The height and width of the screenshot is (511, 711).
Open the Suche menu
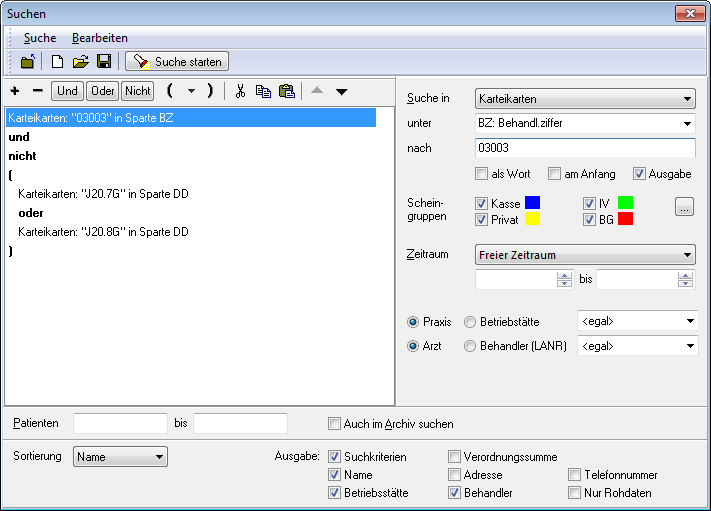click(40, 38)
